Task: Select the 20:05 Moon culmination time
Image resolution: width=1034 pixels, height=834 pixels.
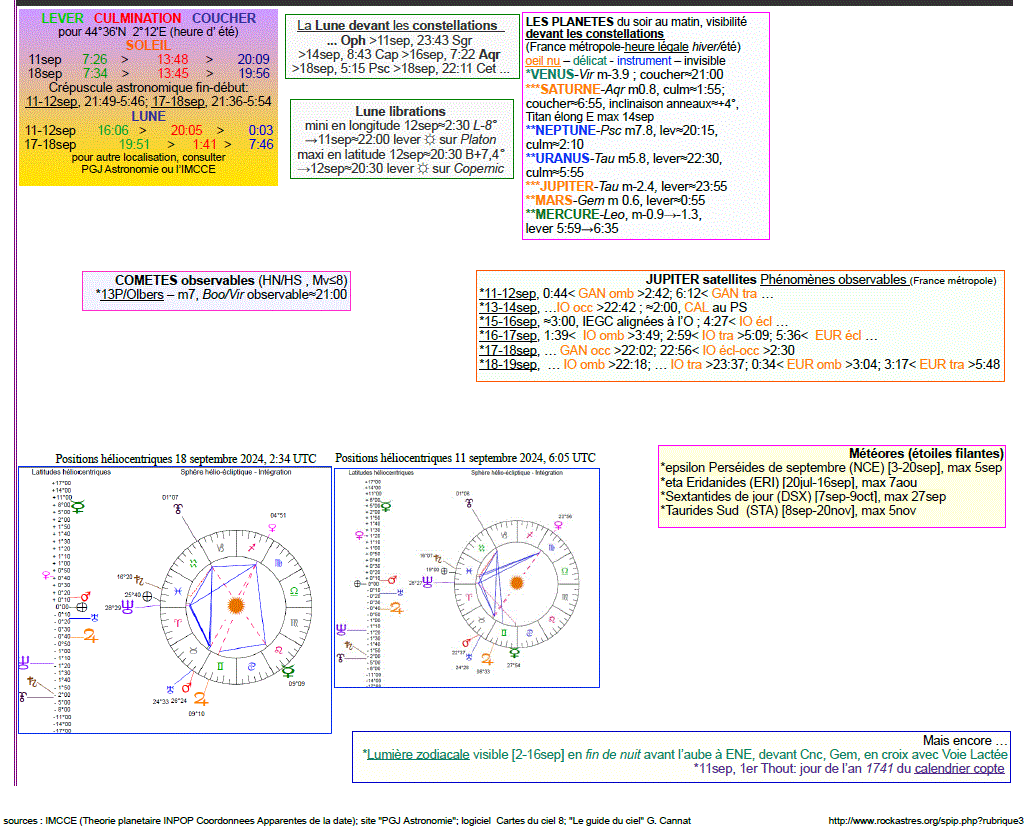Action: [187, 131]
